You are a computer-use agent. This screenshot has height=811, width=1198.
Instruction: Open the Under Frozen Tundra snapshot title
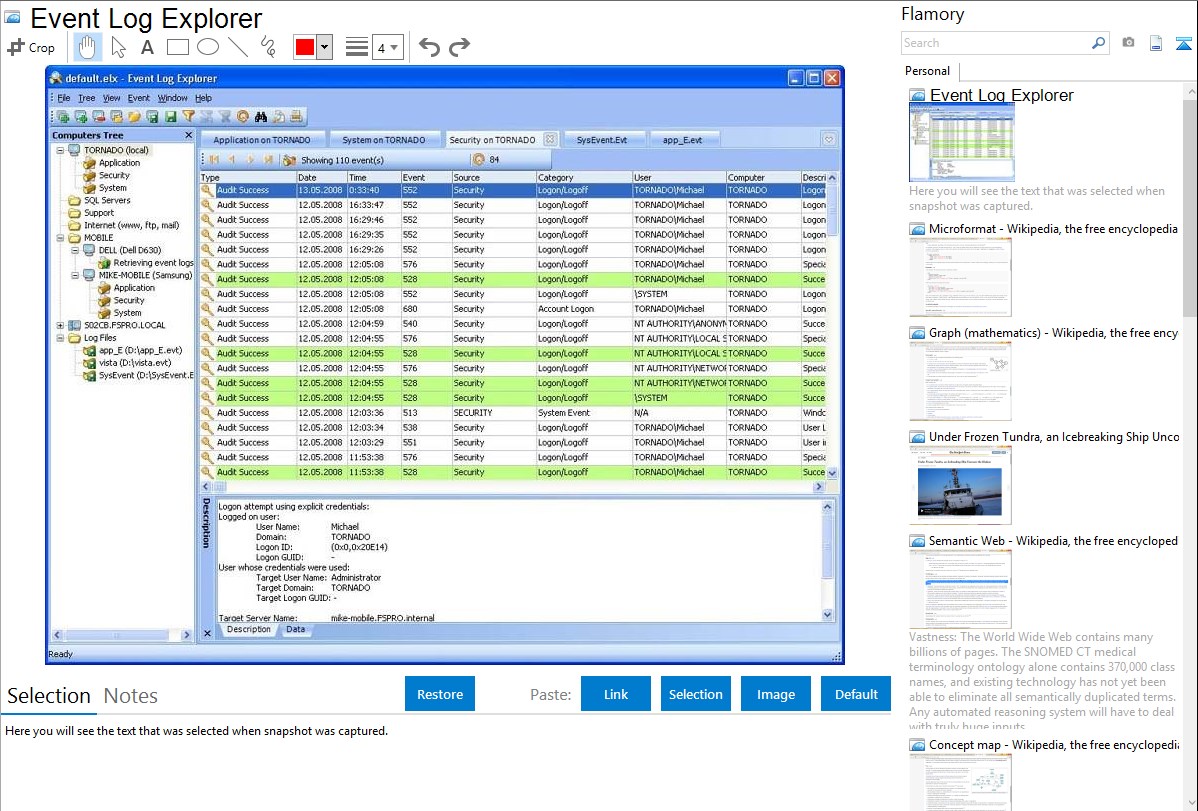pyautogui.click(x=1054, y=437)
